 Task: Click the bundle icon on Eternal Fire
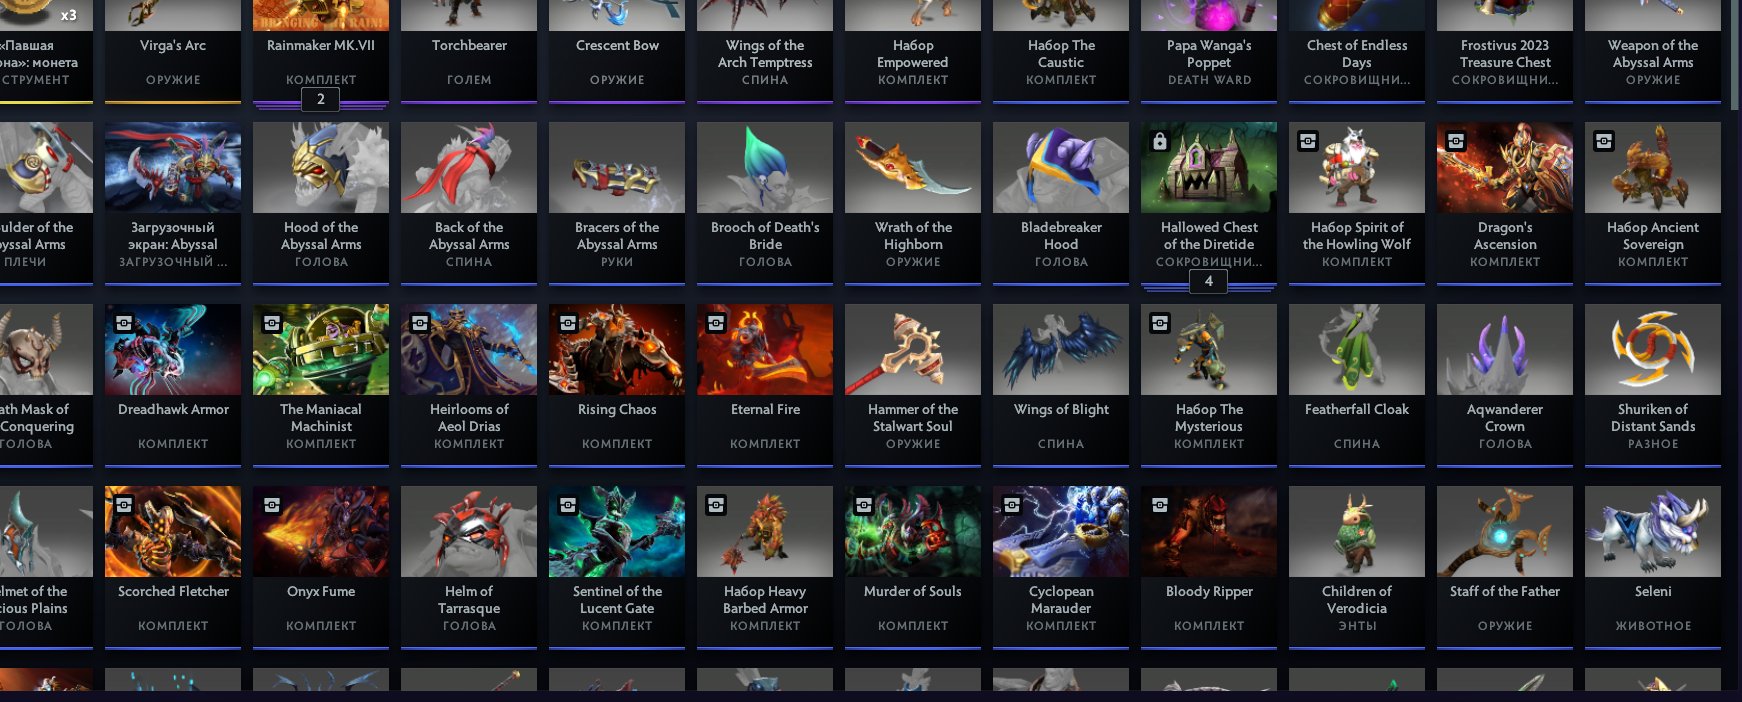point(715,323)
